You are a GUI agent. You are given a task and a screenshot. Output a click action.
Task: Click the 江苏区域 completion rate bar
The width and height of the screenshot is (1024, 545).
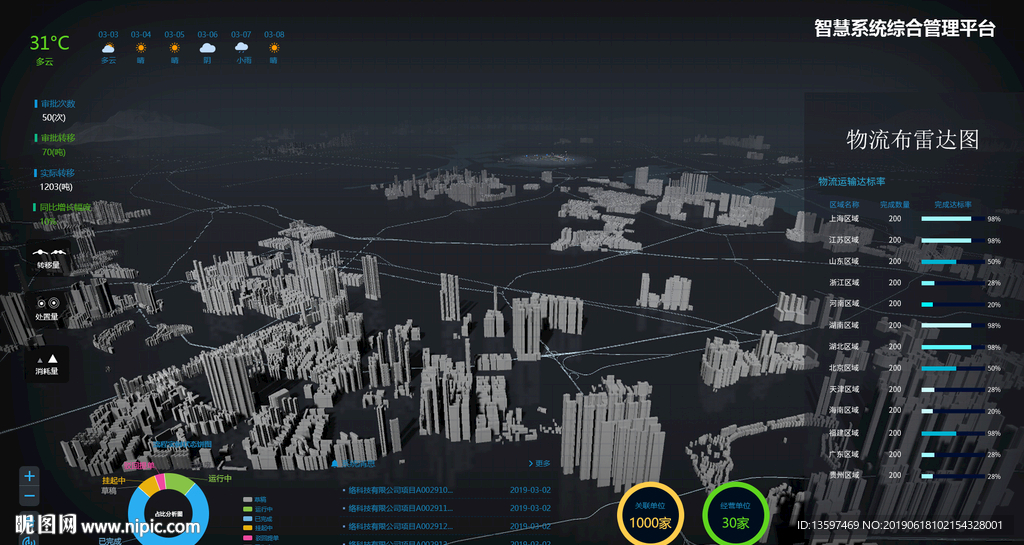[x=953, y=240]
